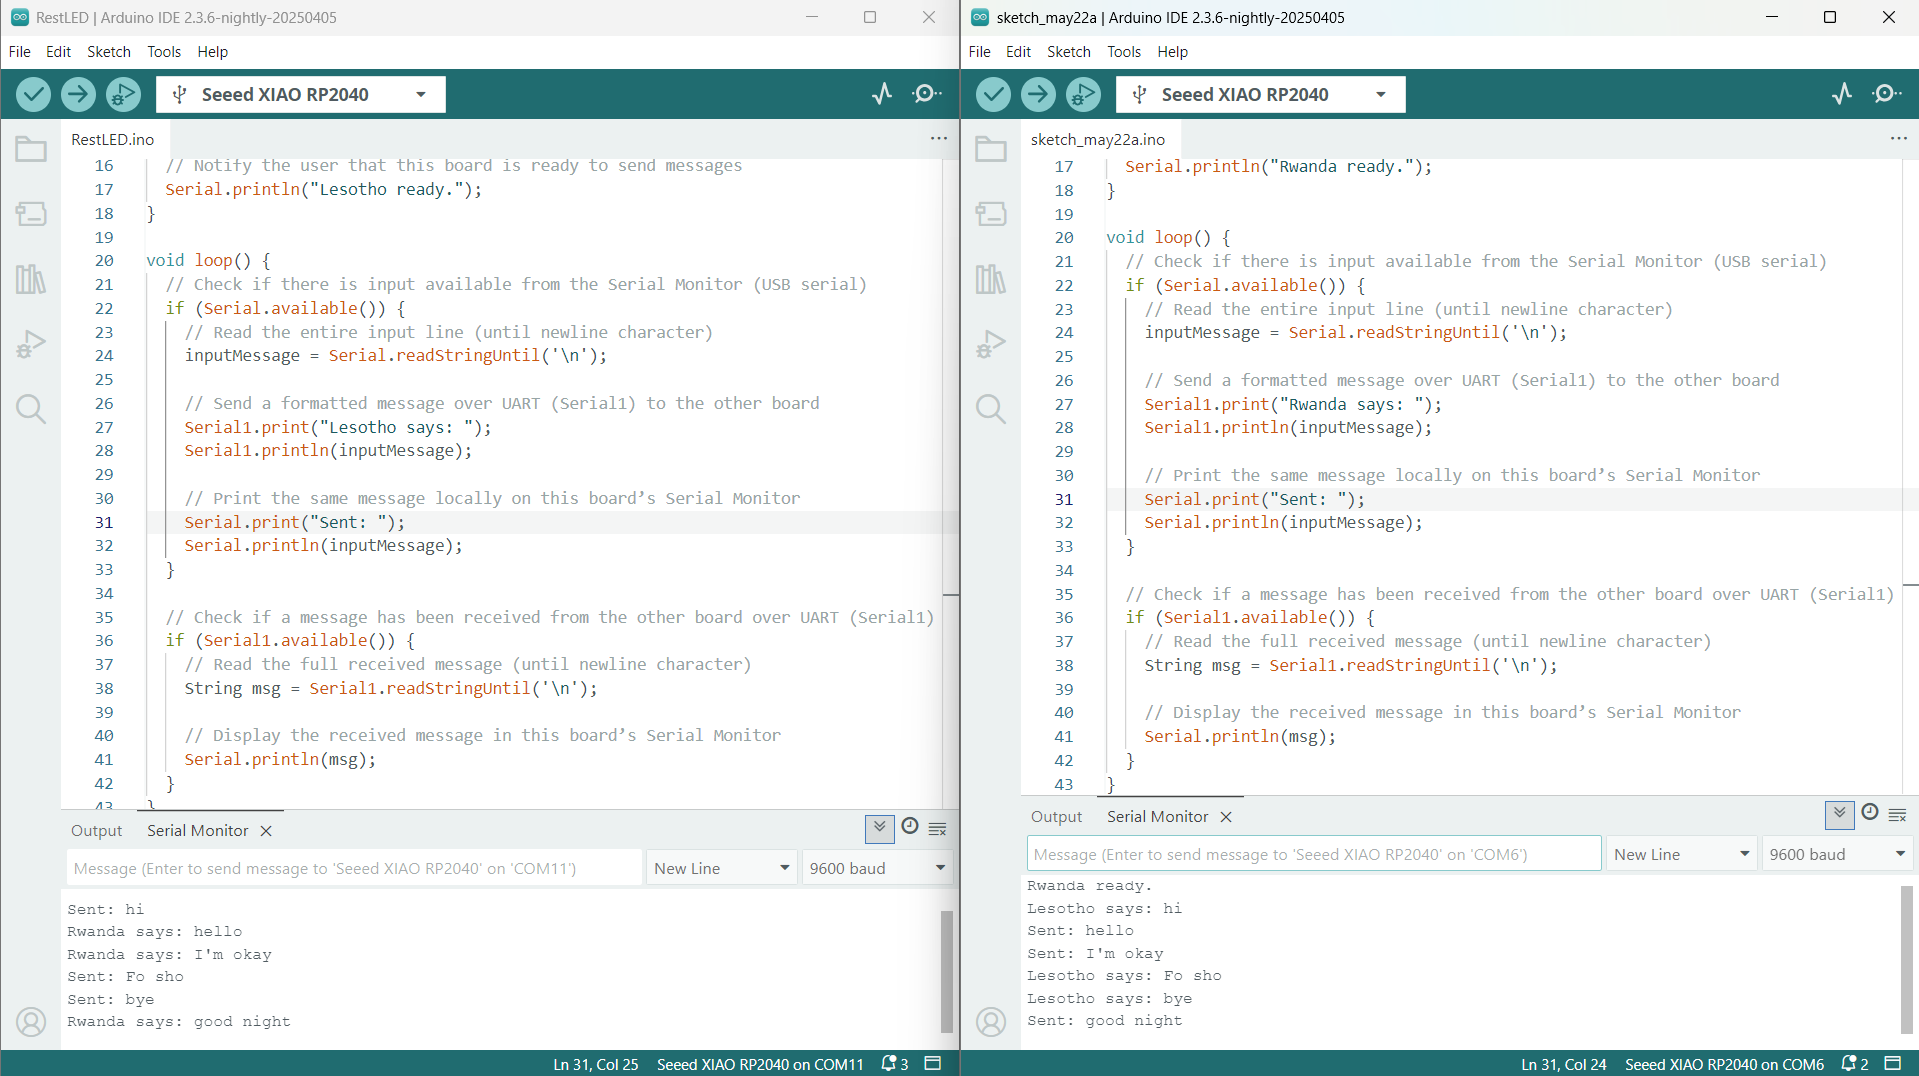Clear output icon in RestLED serial monitor
This screenshot has height=1076, width=1919.
pyautogui.click(x=938, y=829)
